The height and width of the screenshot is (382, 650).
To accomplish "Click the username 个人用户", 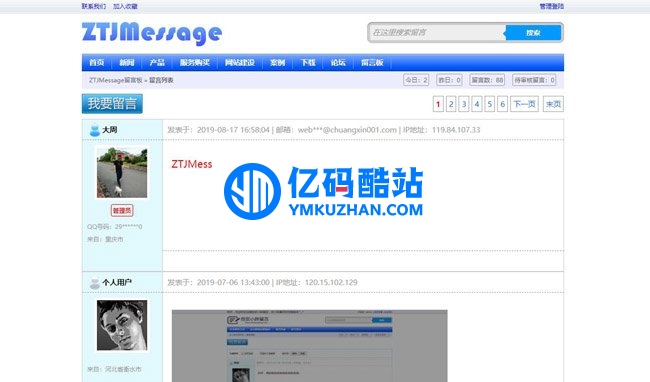I will (117, 283).
